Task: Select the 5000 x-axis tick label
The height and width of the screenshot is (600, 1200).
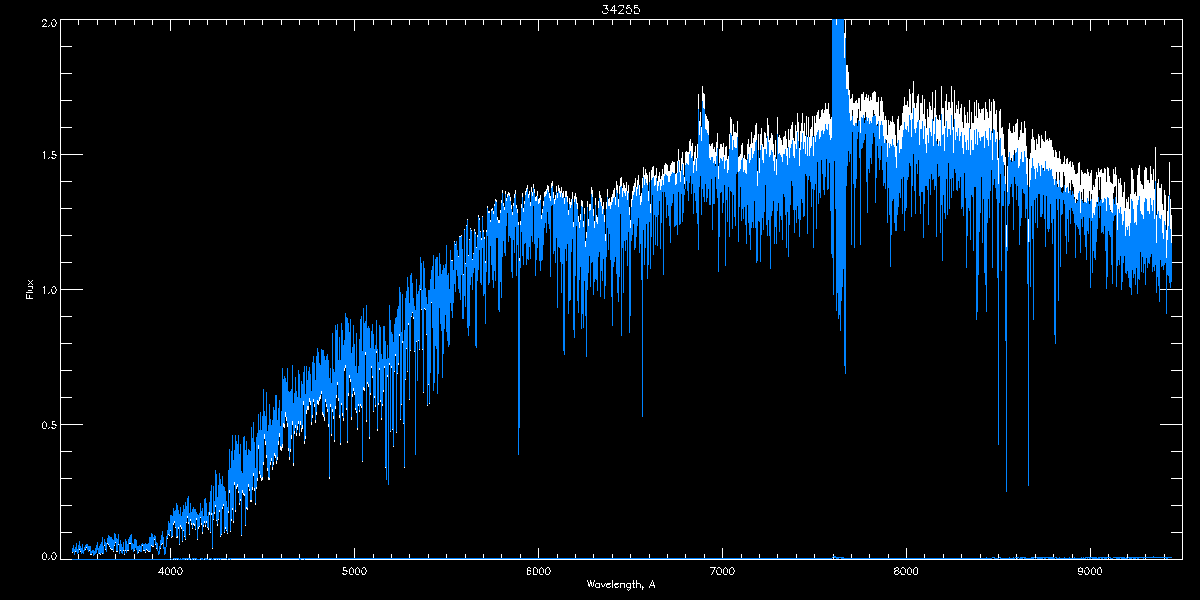Action: tap(355, 571)
